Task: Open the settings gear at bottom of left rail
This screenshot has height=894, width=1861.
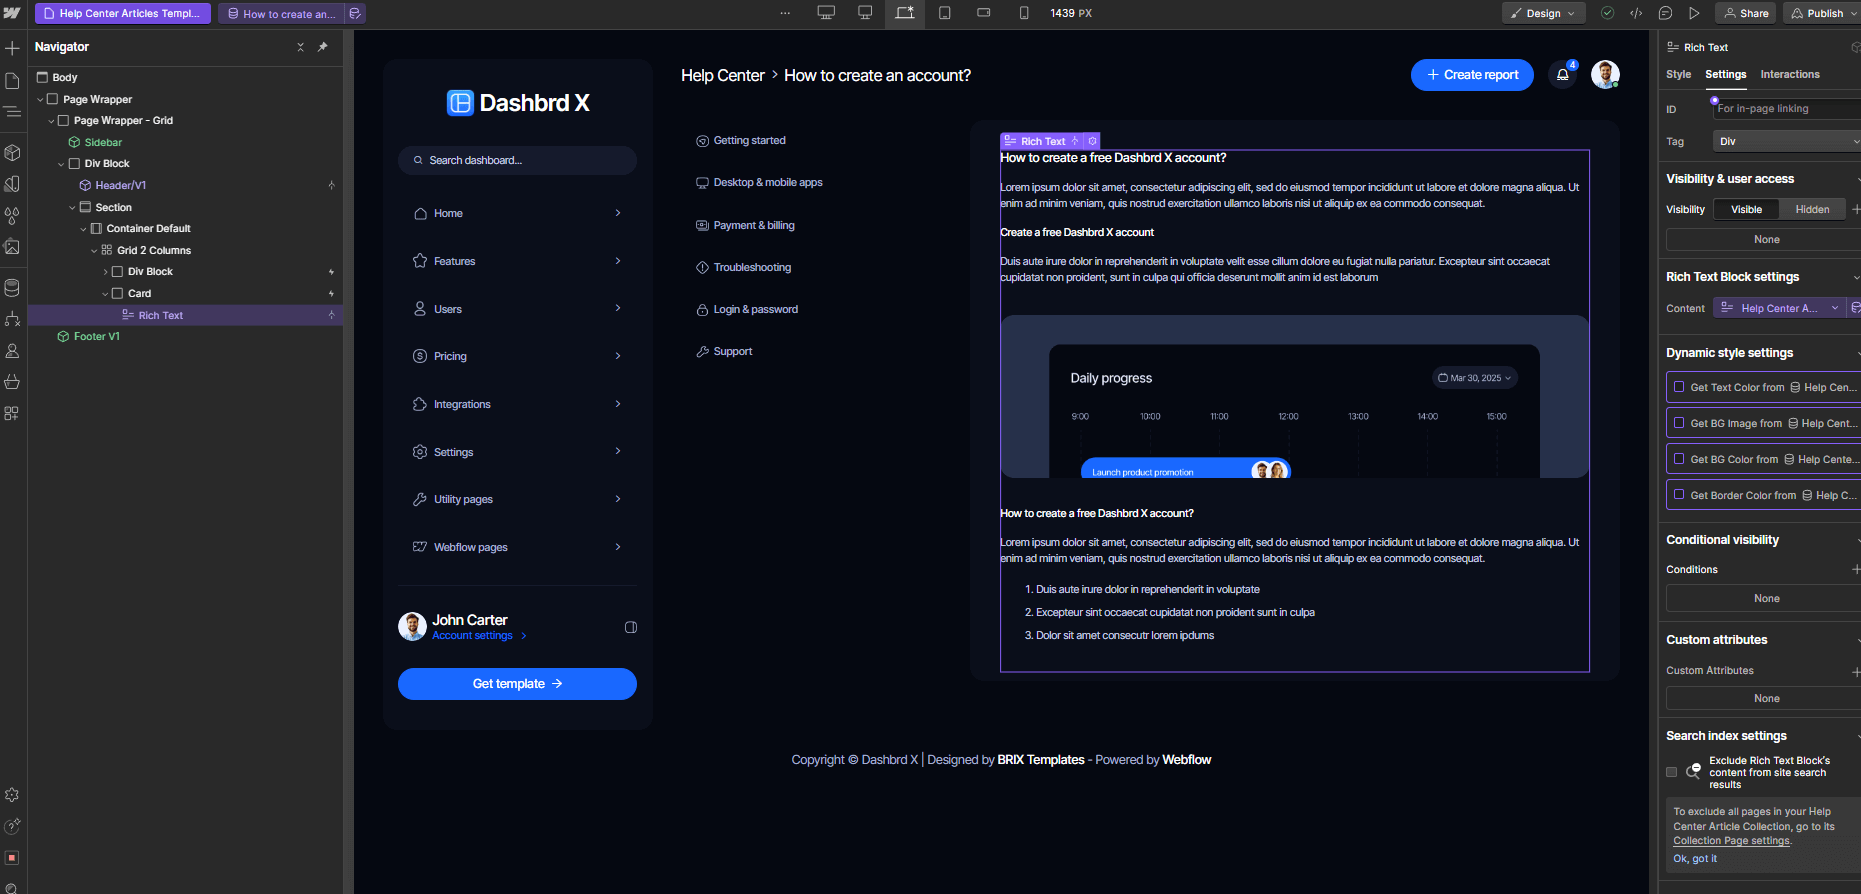Action: (x=12, y=795)
